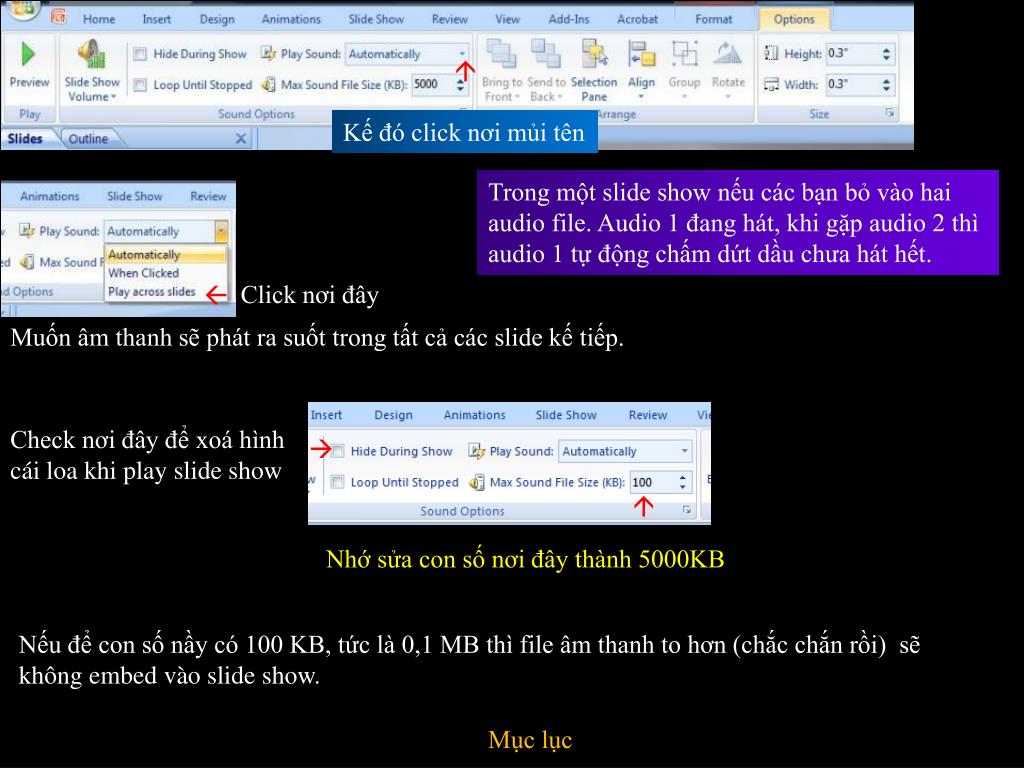
Task: Switch to the Options tab
Action: coord(794,19)
